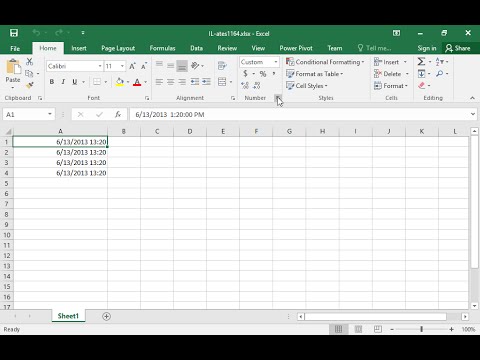Select the Format Painter brush icon

[30, 85]
